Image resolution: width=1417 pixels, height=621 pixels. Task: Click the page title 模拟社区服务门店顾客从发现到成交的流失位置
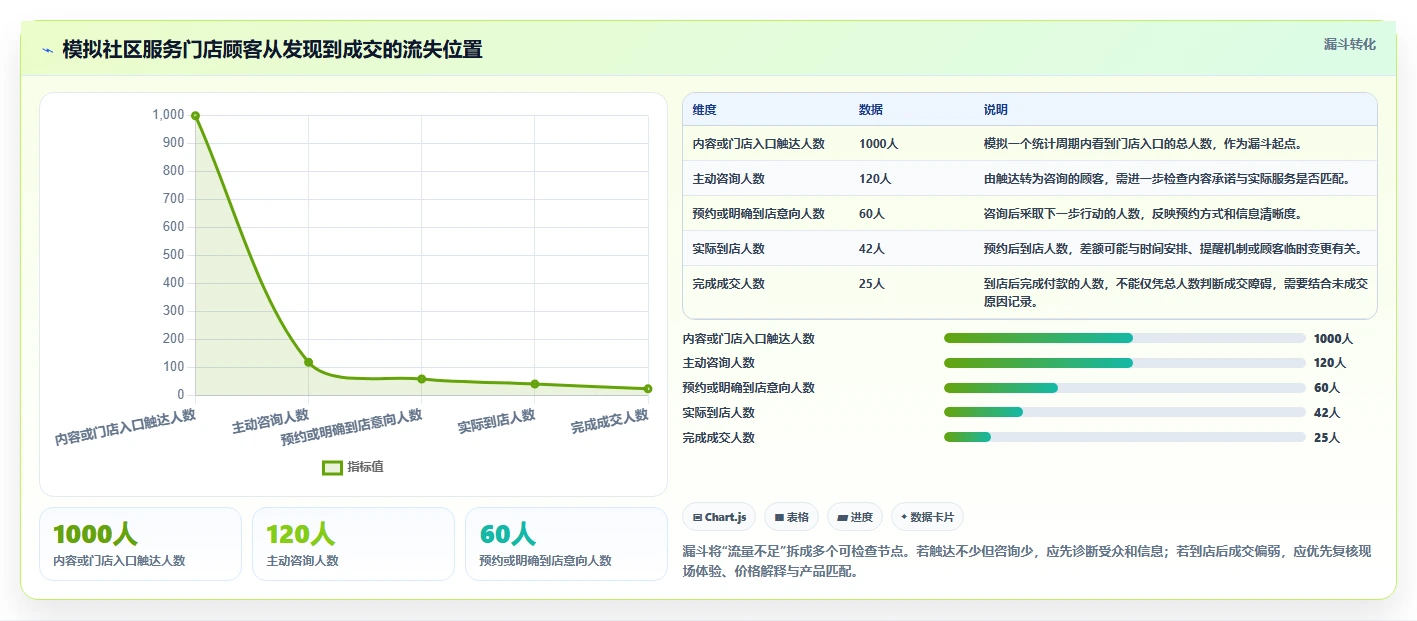tap(272, 50)
